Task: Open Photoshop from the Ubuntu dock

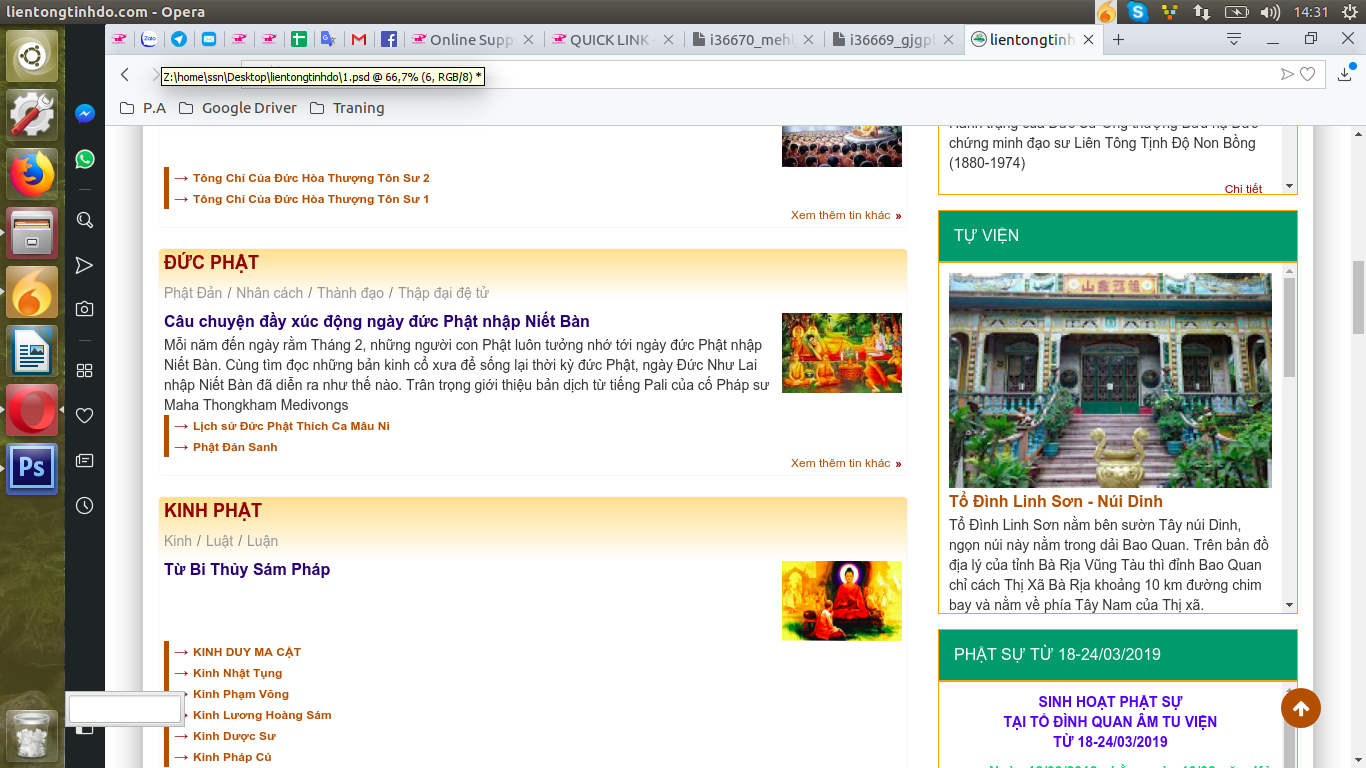Action: [32, 468]
